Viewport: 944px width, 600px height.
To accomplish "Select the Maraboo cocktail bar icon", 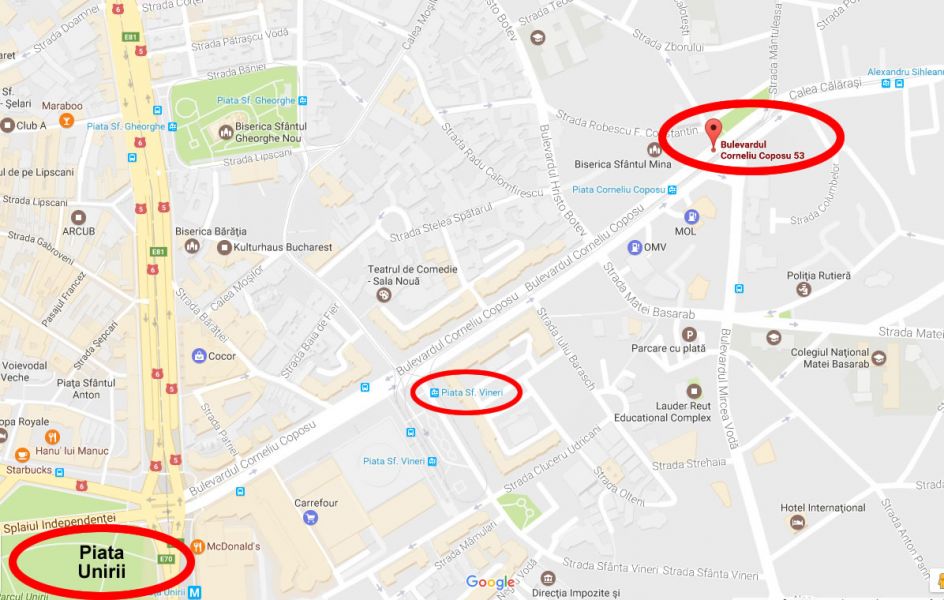I will pyautogui.click(x=66, y=121).
